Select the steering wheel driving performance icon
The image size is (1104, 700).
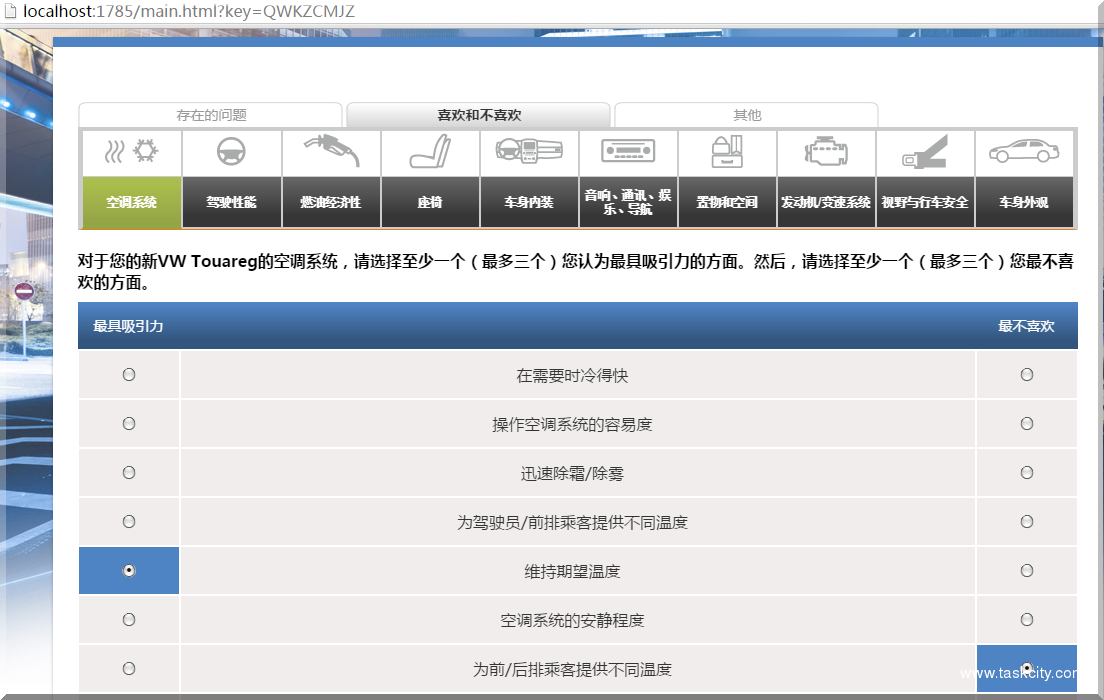231,153
